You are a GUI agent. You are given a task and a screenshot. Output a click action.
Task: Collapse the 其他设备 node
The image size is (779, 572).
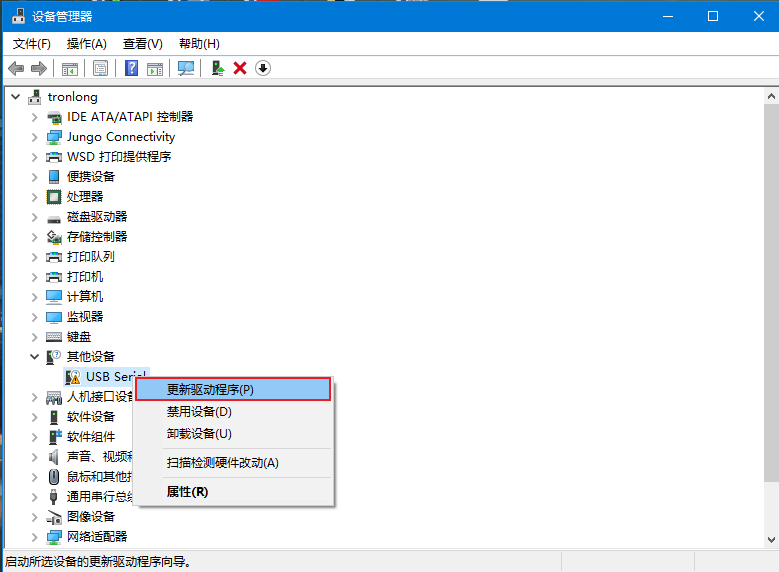[x=34, y=357]
